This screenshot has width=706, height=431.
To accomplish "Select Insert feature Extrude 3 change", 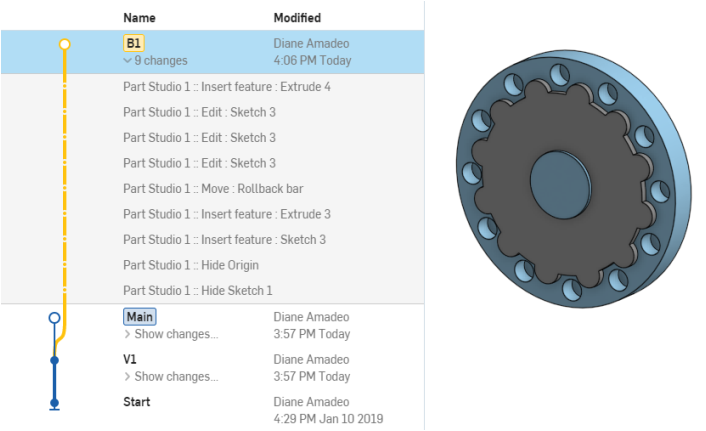I will tap(227, 214).
